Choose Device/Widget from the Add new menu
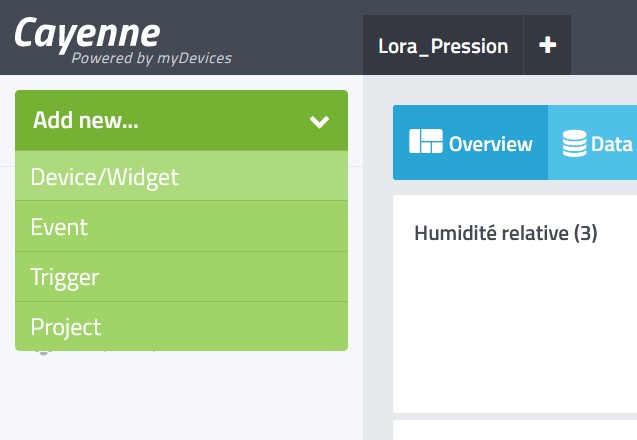637x440 pixels. (181, 176)
